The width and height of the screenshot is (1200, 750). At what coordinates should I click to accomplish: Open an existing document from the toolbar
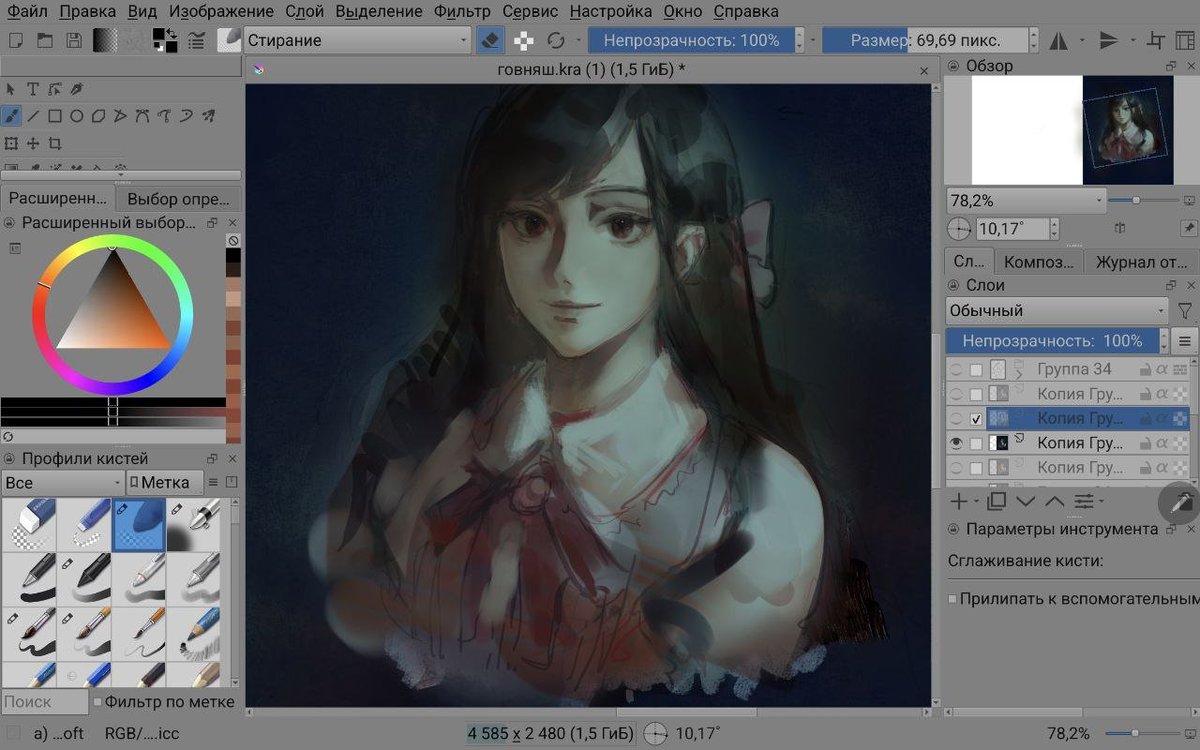point(44,40)
